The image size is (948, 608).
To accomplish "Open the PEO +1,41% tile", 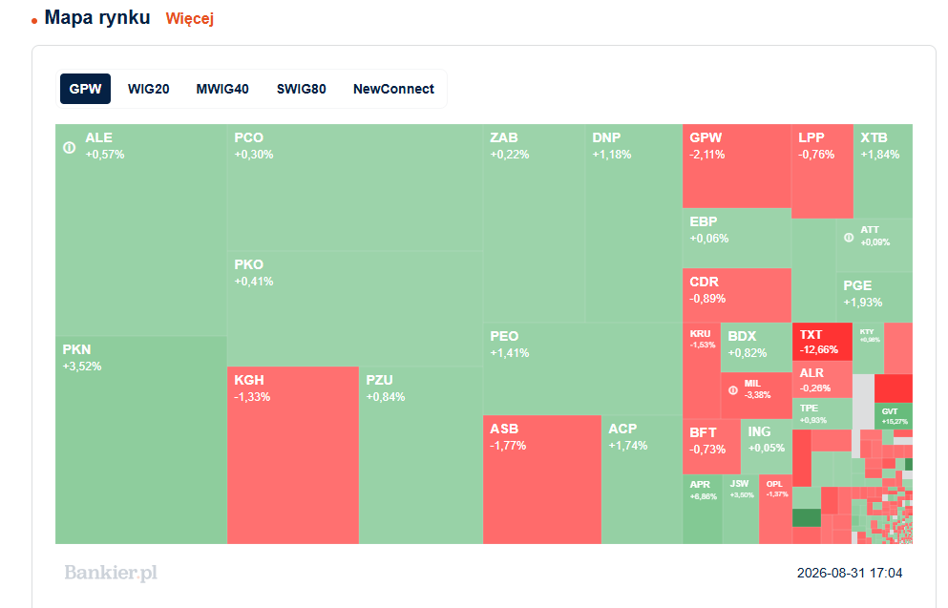I will click(x=583, y=369).
